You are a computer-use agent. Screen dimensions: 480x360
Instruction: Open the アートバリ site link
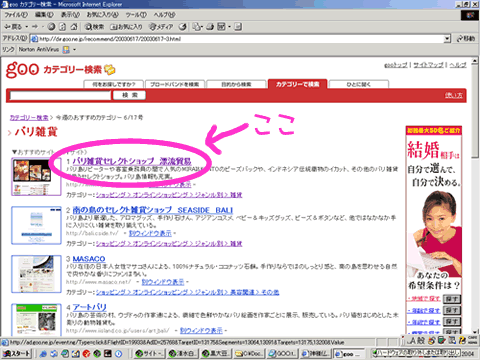coord(89,307)
